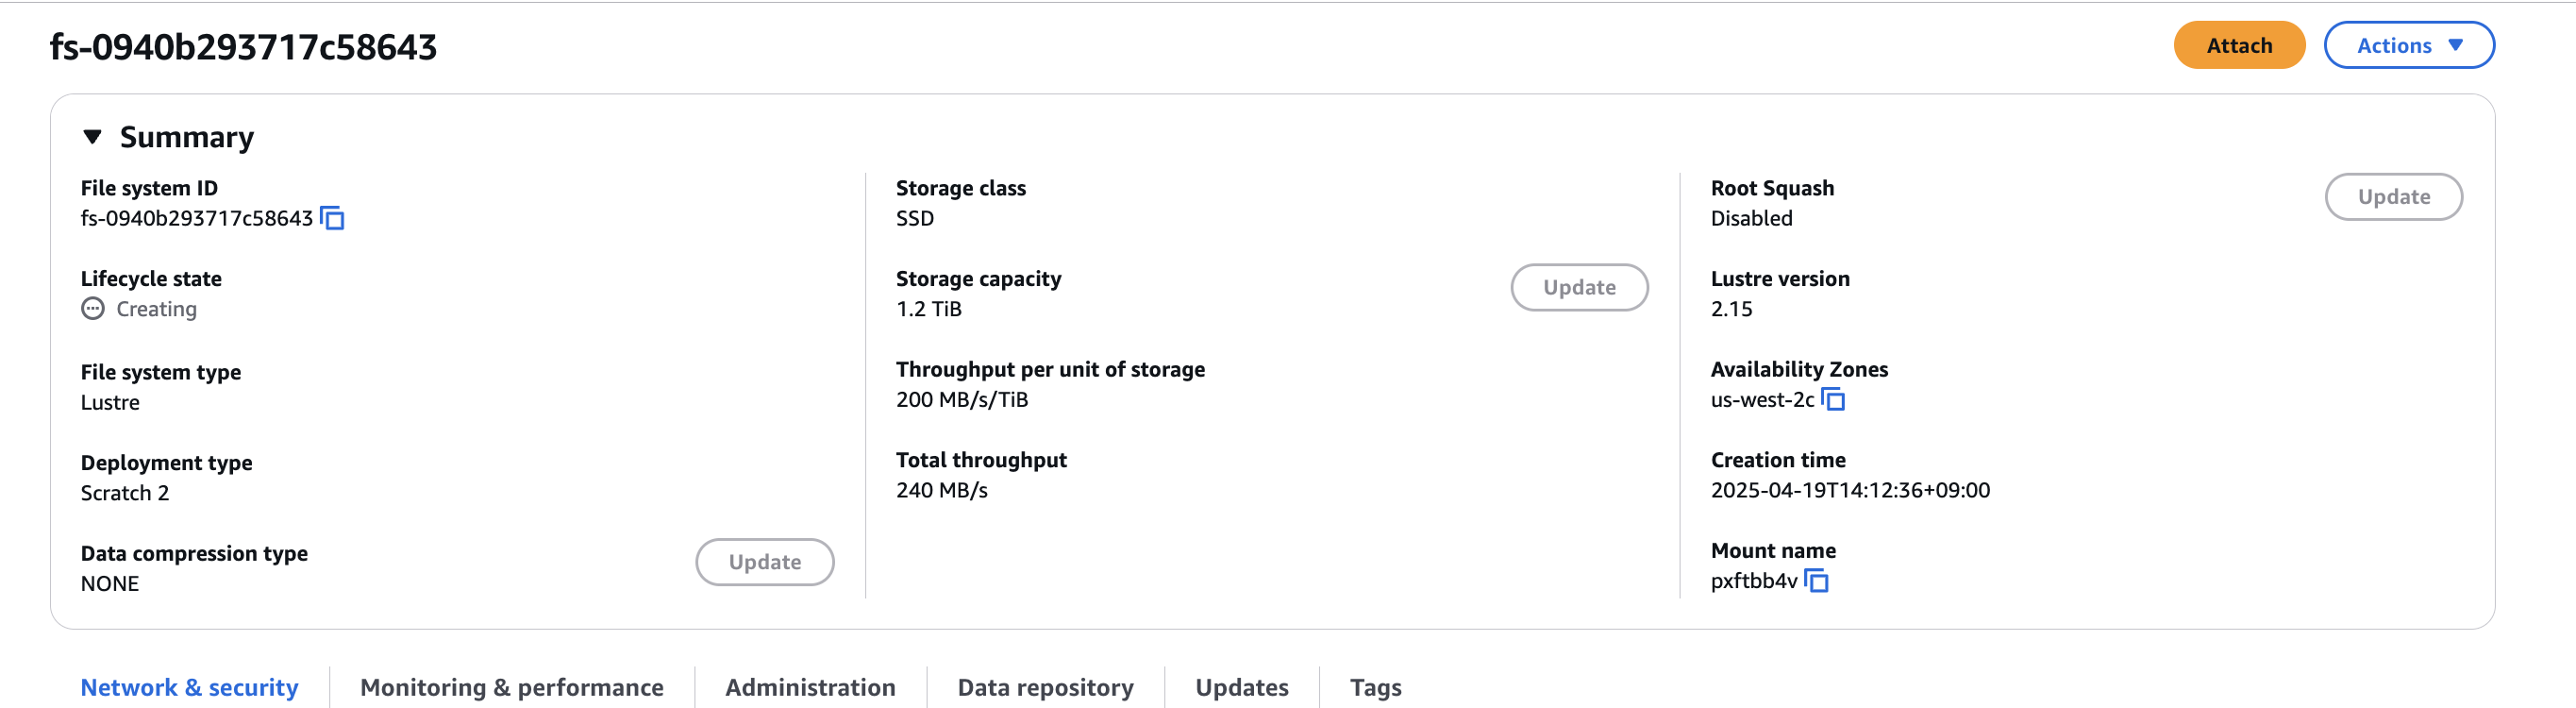This screenshot has height=708, width=2576.
Task: Open the Actions dropdown menu
Action: 2408,45
